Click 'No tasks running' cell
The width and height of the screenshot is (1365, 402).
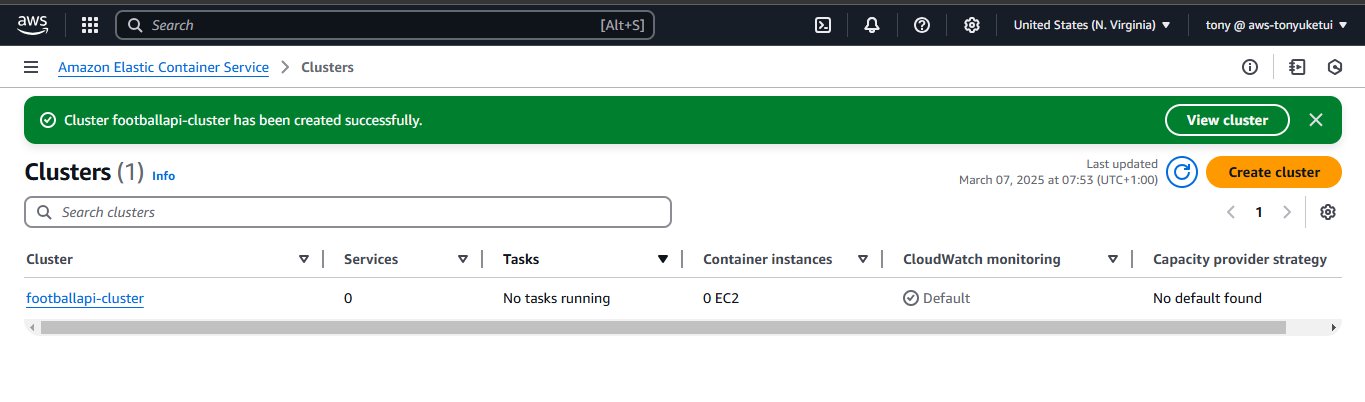tap(556, 298)
